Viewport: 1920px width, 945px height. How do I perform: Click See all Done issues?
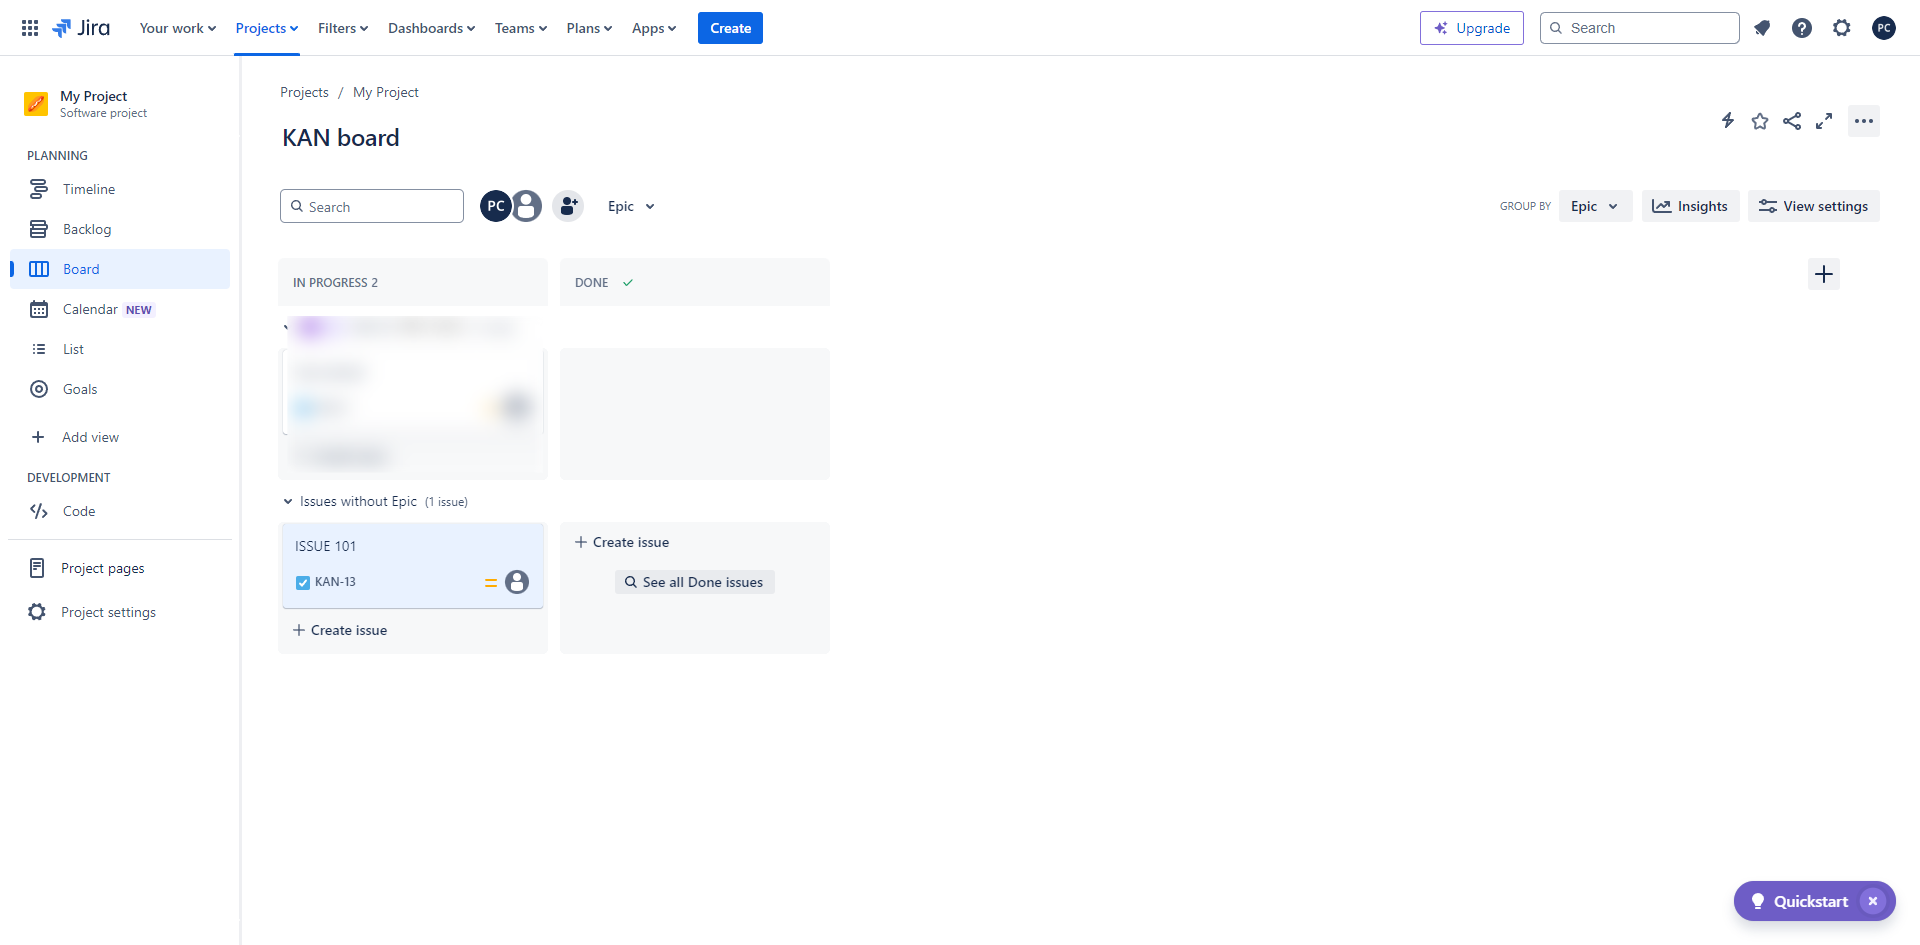694,582
